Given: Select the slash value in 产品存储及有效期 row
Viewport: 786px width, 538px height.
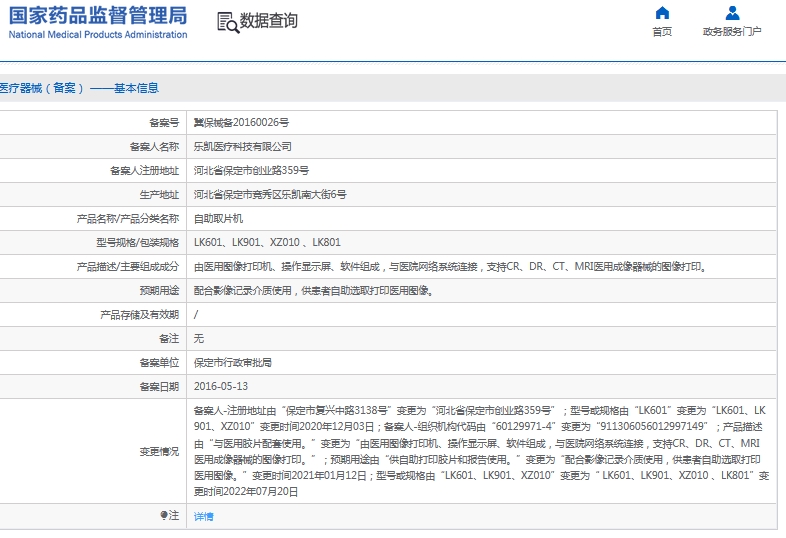Looking at the screenshot, I should [x=196, y=314].
